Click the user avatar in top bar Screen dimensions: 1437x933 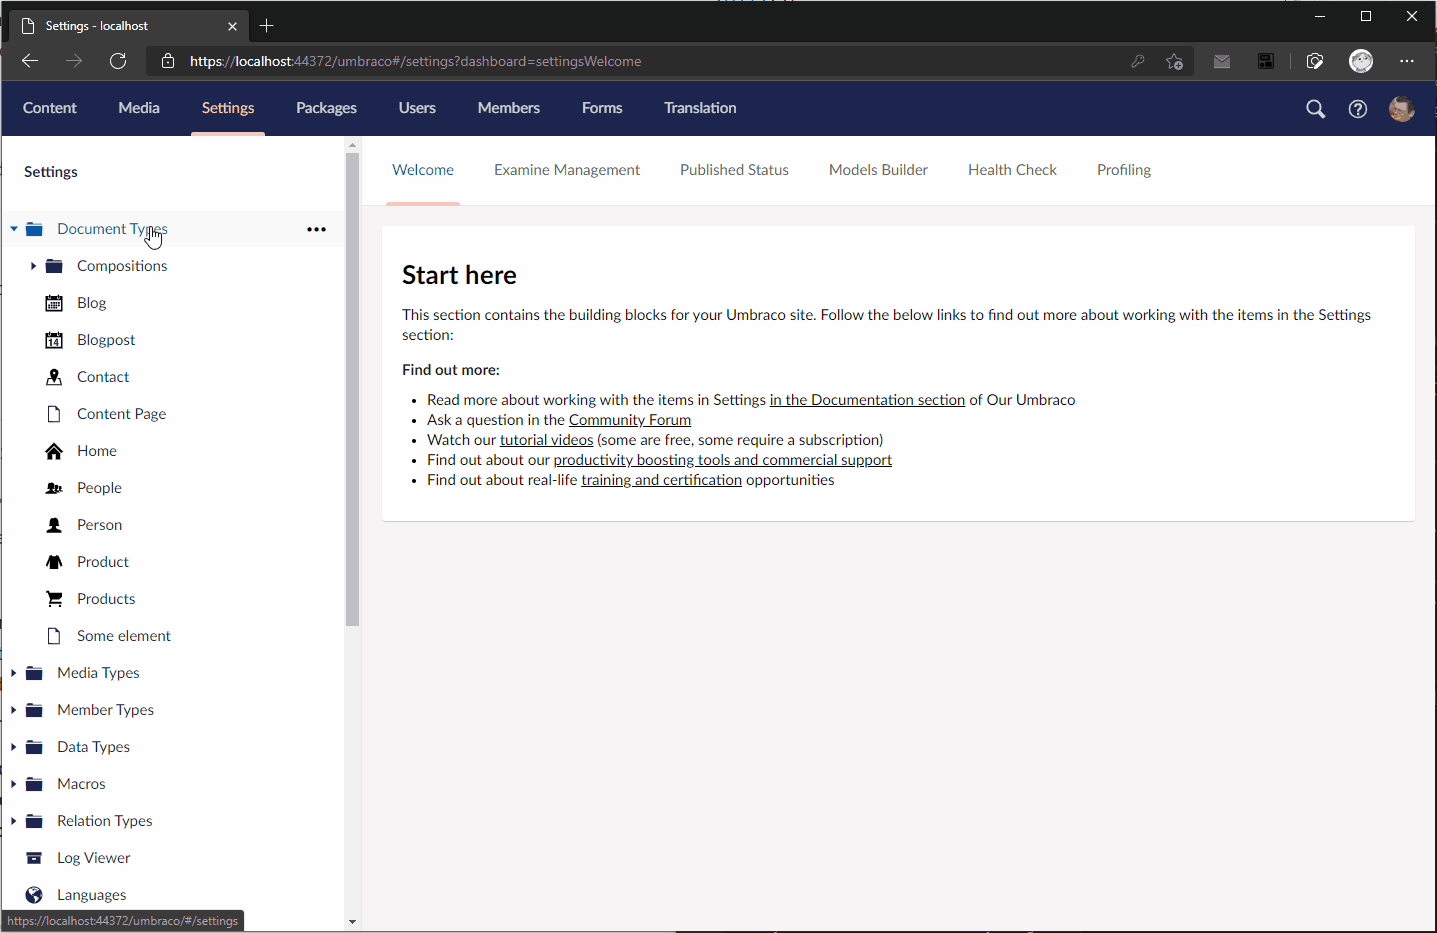[1401, 109]
